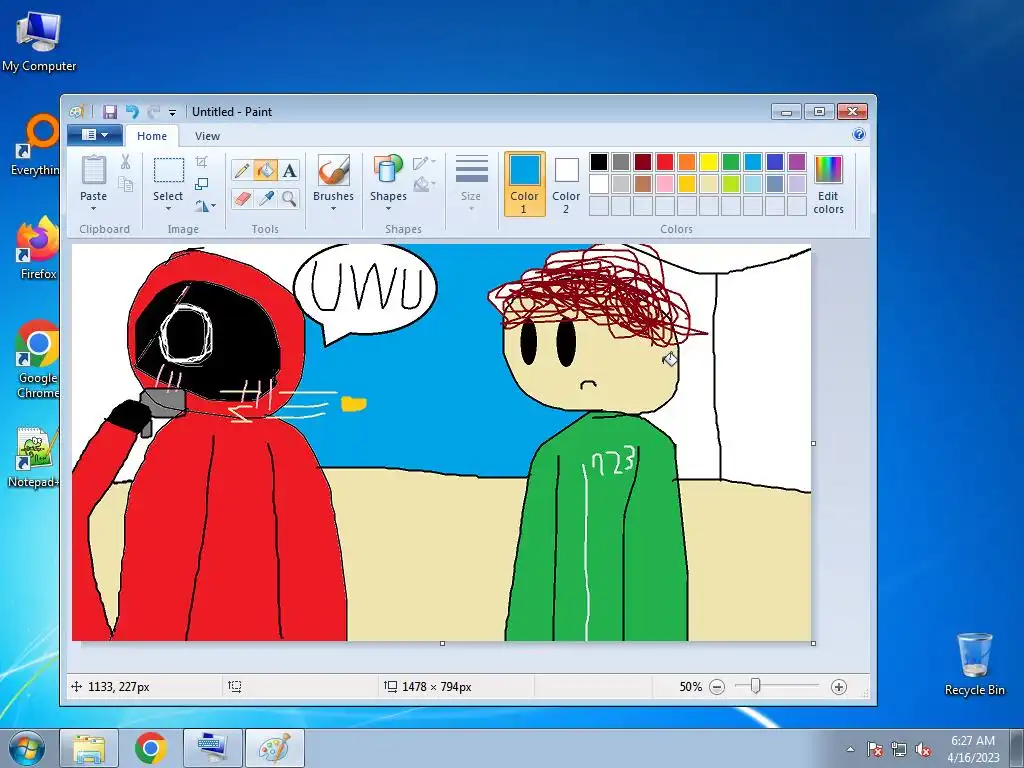
Task: Open the Windows Start menu
Action: click(27, 748)
